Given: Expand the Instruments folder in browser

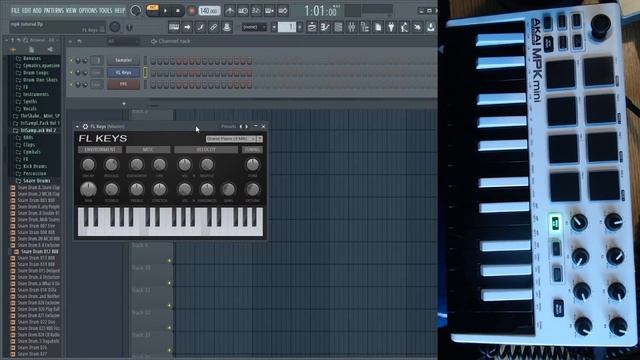Looking at the screenshot, I should [x=33, y=94].
